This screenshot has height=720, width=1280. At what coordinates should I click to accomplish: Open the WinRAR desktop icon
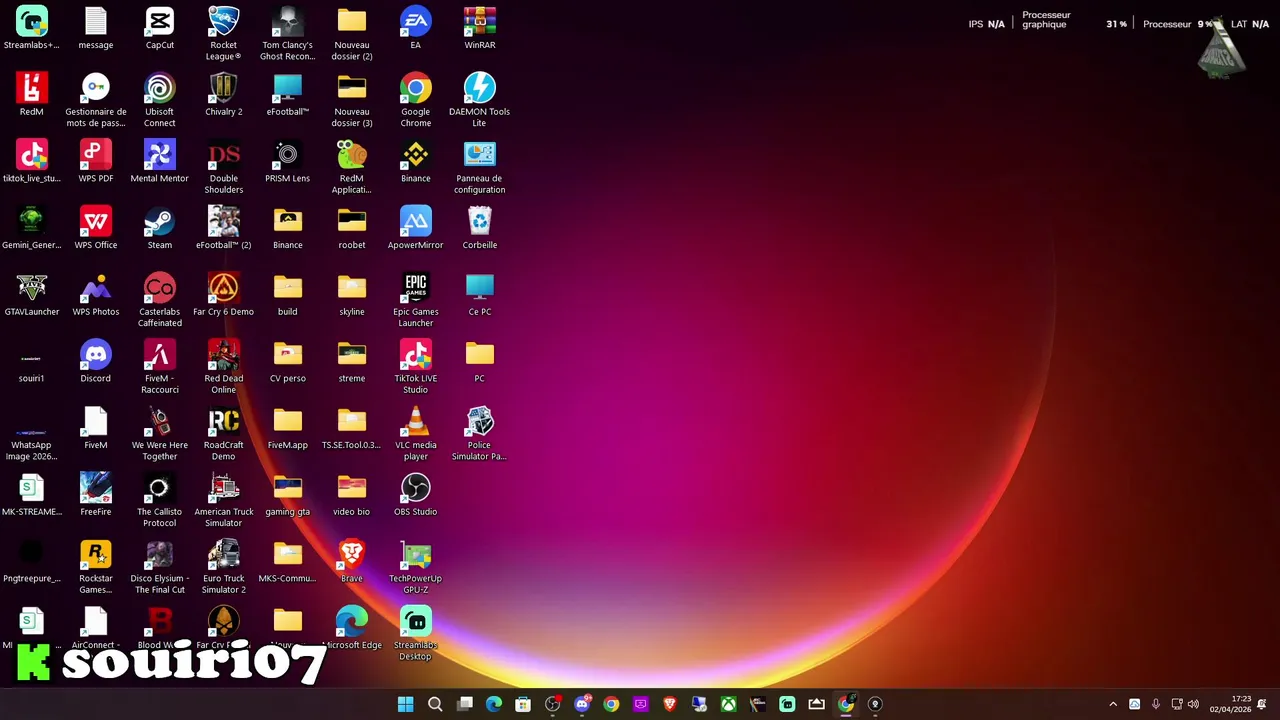point(479,28)
